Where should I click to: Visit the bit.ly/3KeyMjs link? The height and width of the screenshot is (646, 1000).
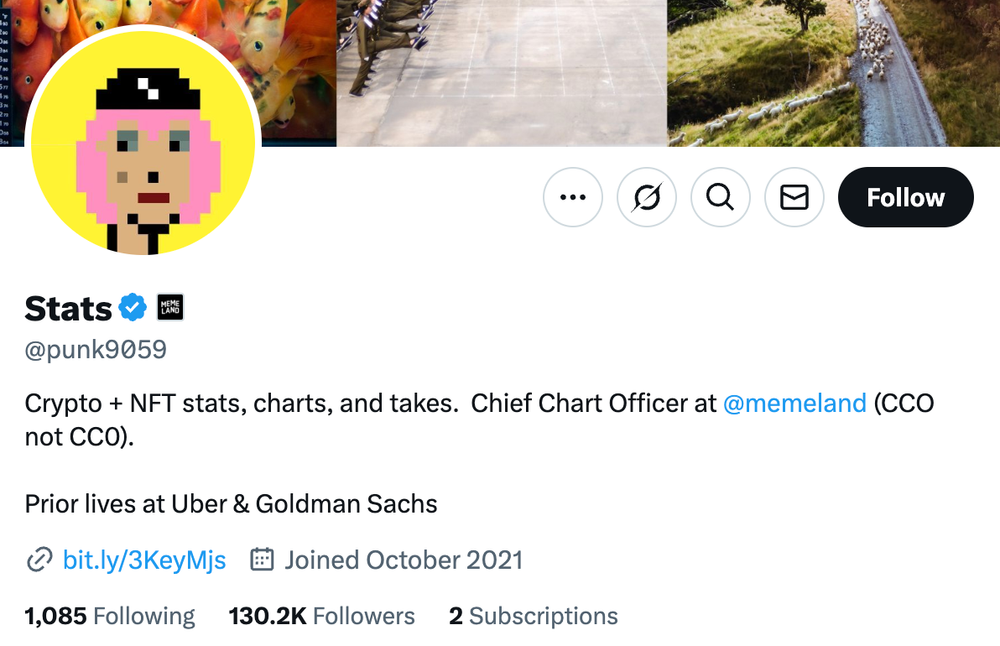144,560
